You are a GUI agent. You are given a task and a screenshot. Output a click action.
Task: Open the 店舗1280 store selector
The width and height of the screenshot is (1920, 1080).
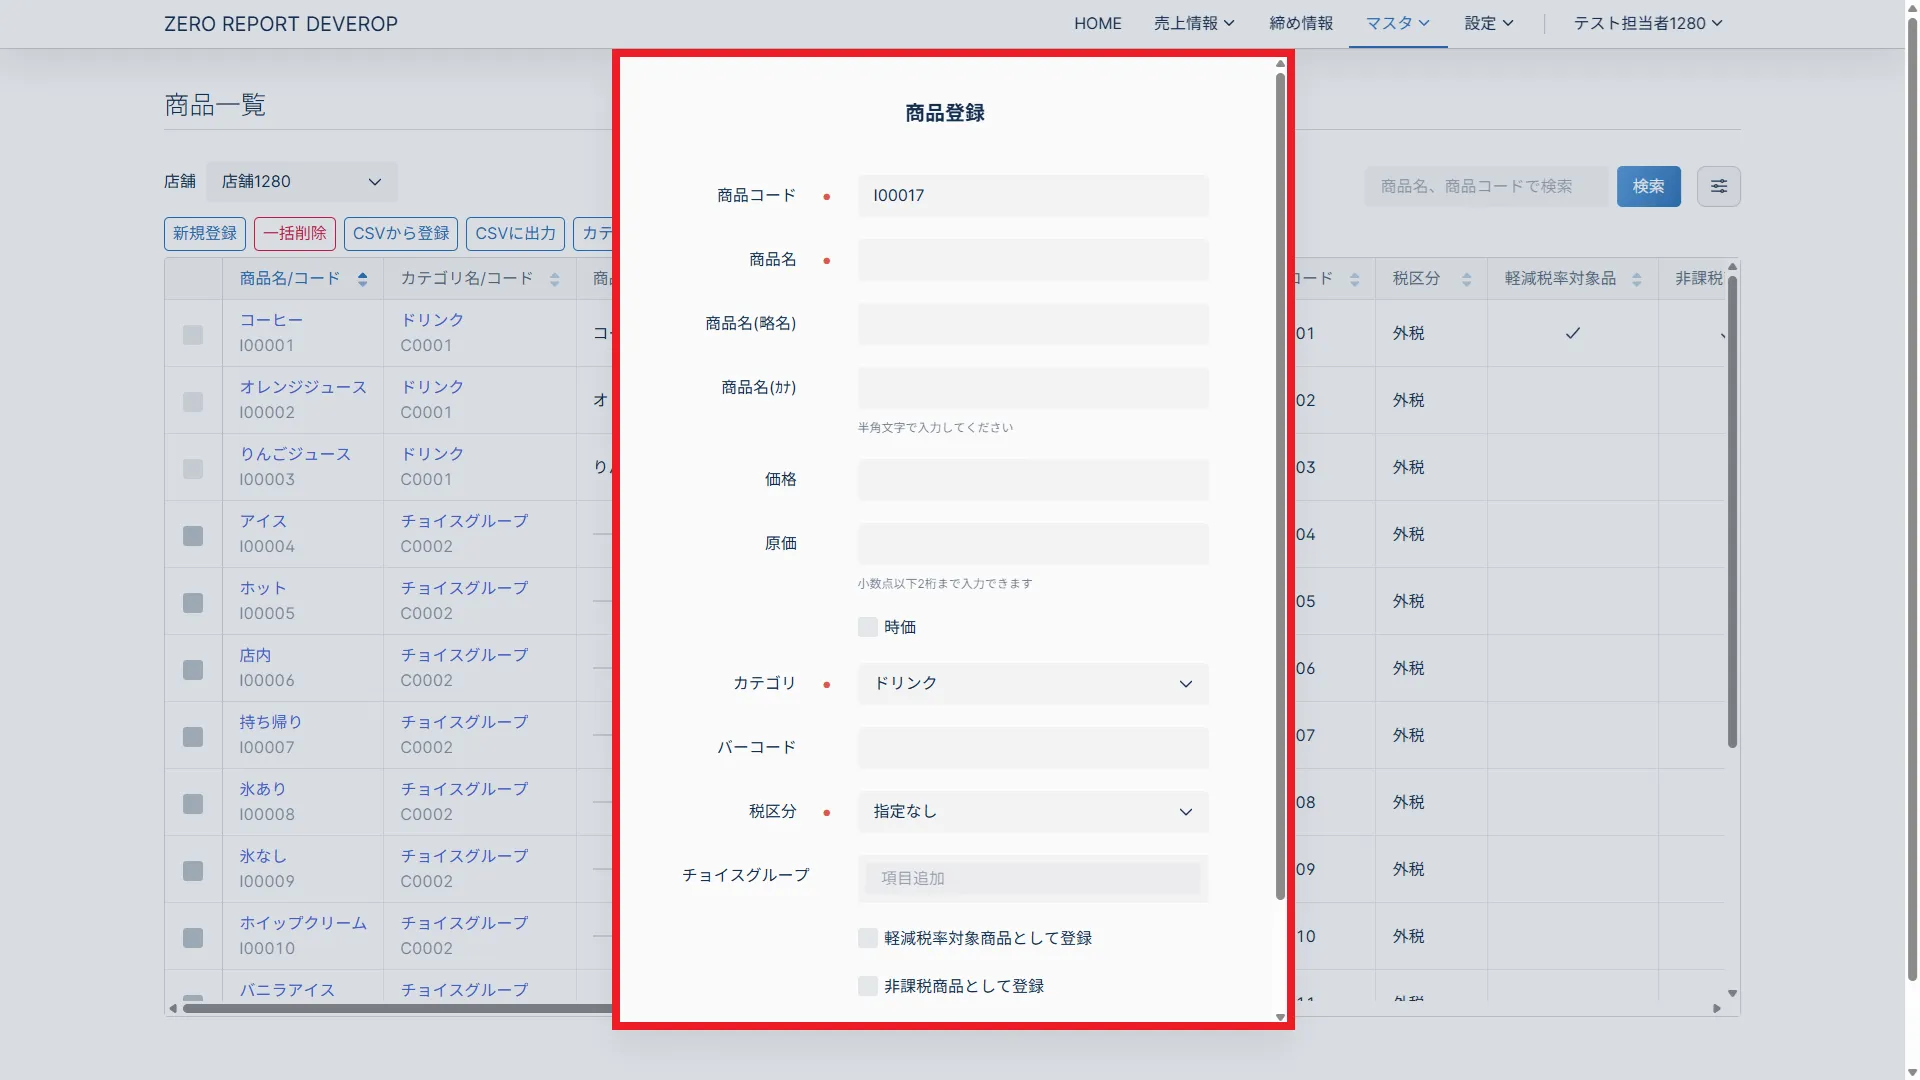(x=301, y=182)
